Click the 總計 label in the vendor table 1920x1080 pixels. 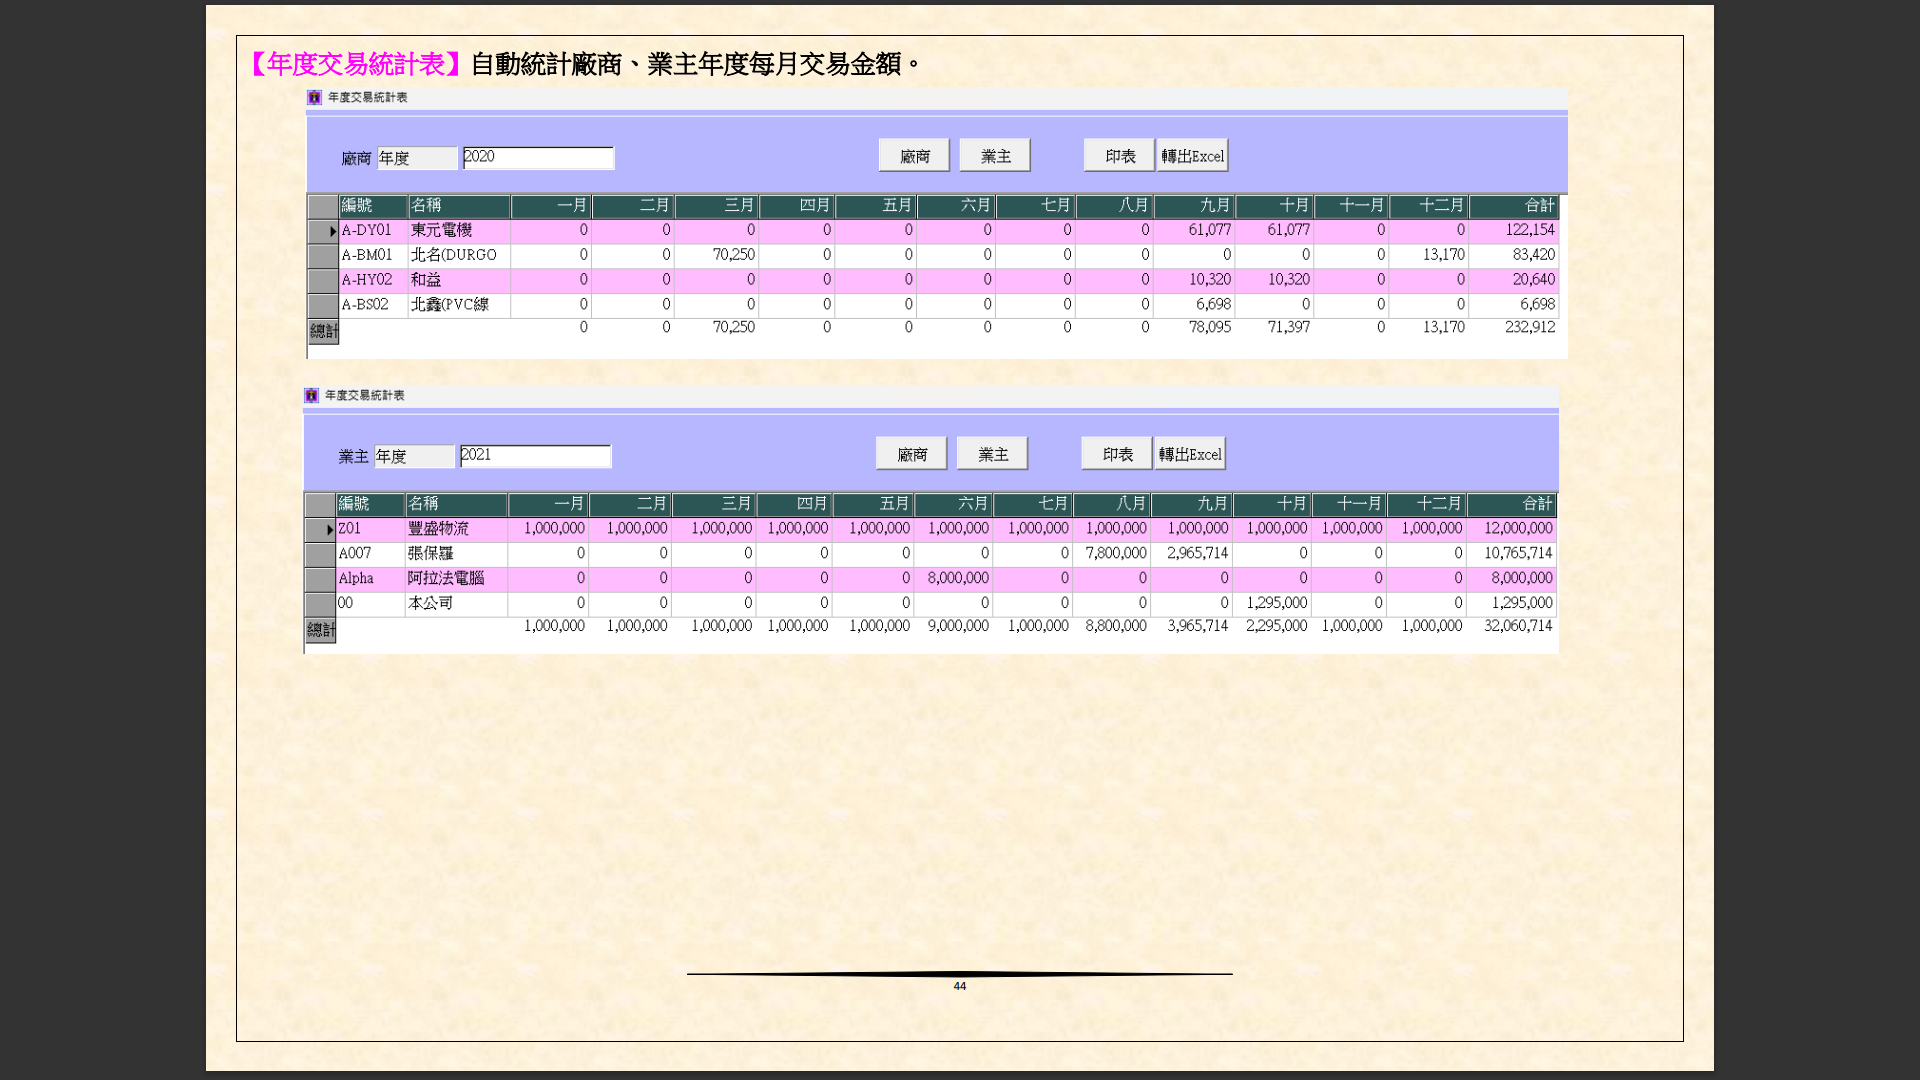click(x=323, y=331)
